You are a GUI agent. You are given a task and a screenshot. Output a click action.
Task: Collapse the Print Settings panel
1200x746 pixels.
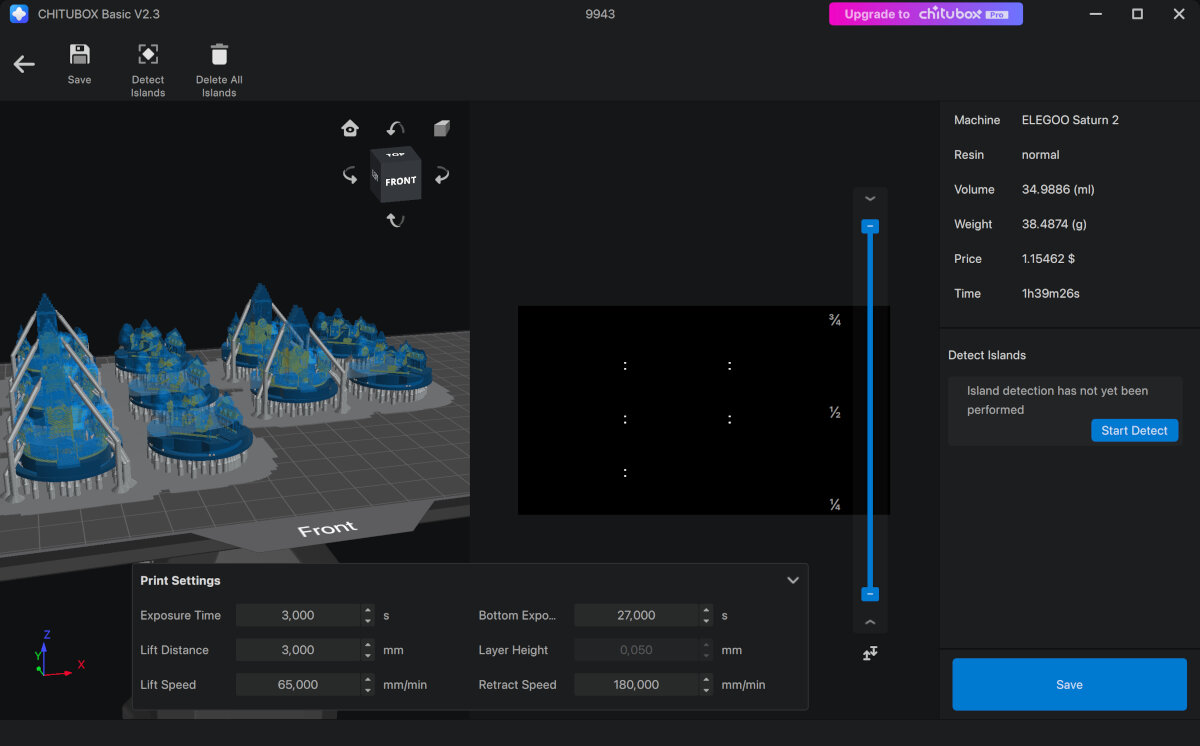pos(793,580)
